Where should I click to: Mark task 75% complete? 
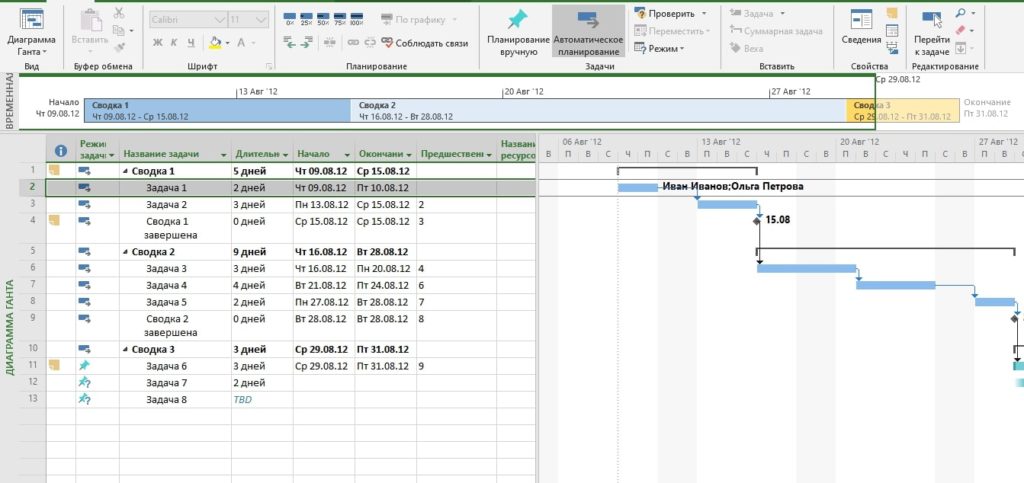339,19
